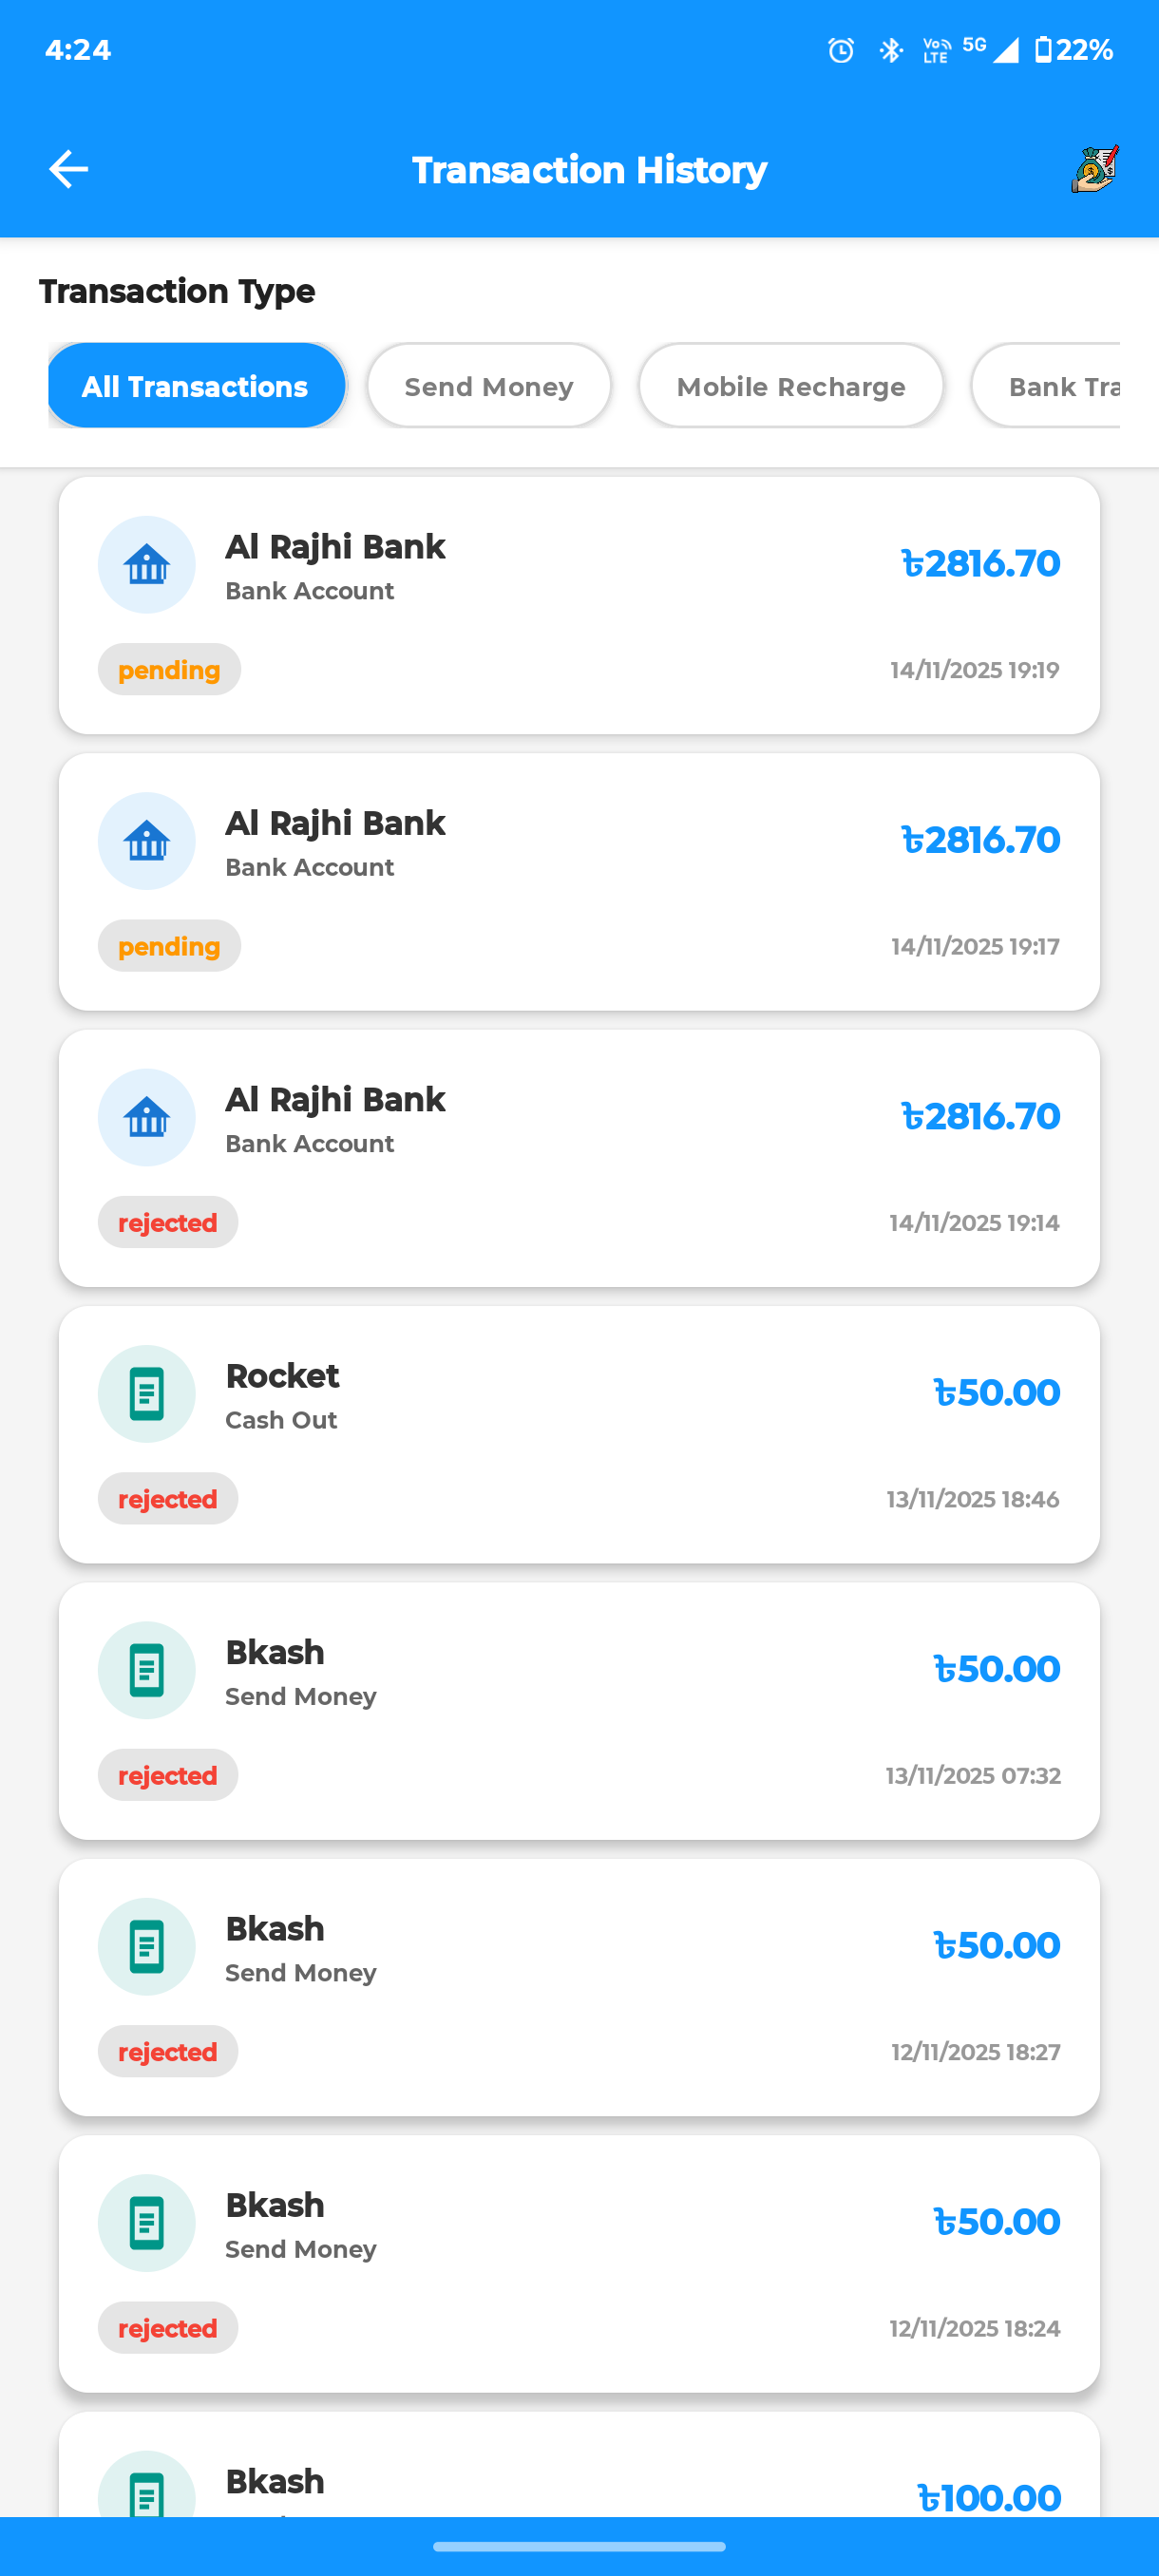Tap bank icon on the 19:19 transaction
The width and height of the screenshot is (1159, 2576).
point(146,565)
